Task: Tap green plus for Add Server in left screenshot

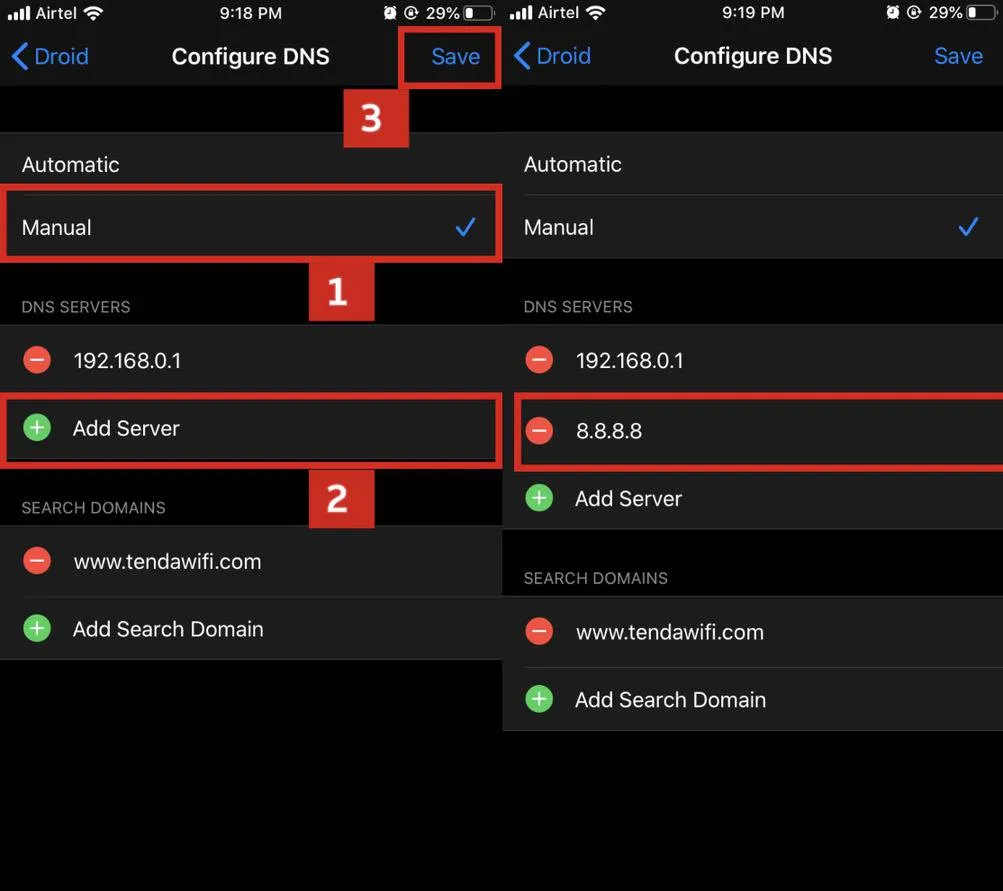Action: tap(37, 428)
